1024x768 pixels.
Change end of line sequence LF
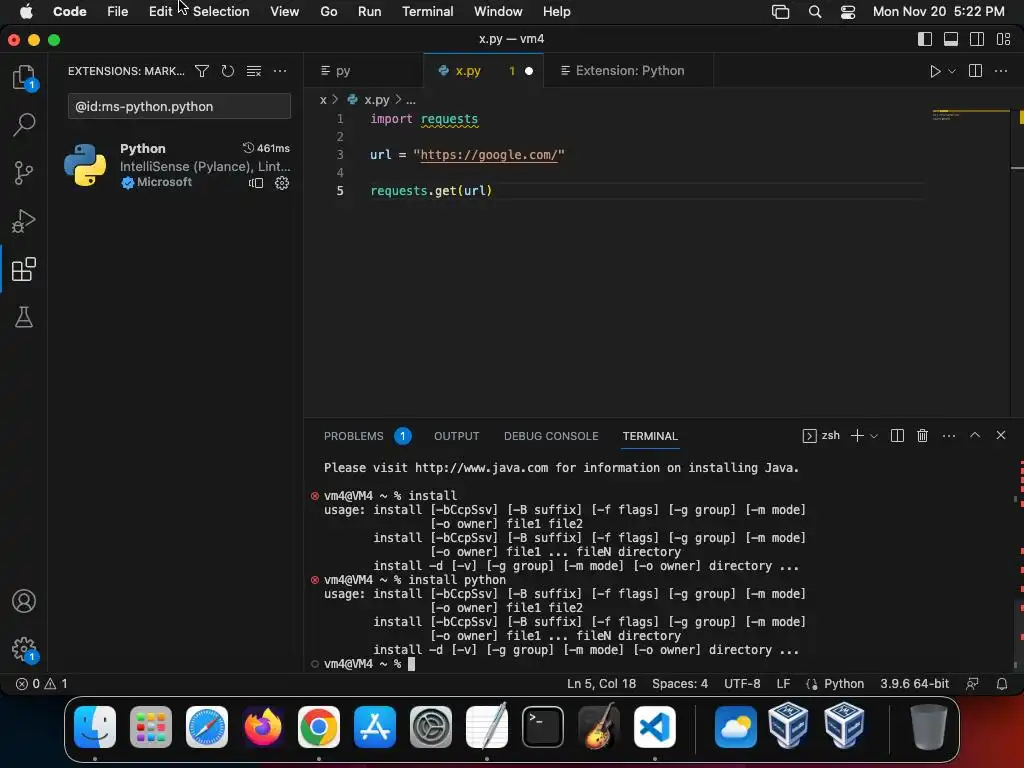(x=783, y=684)
